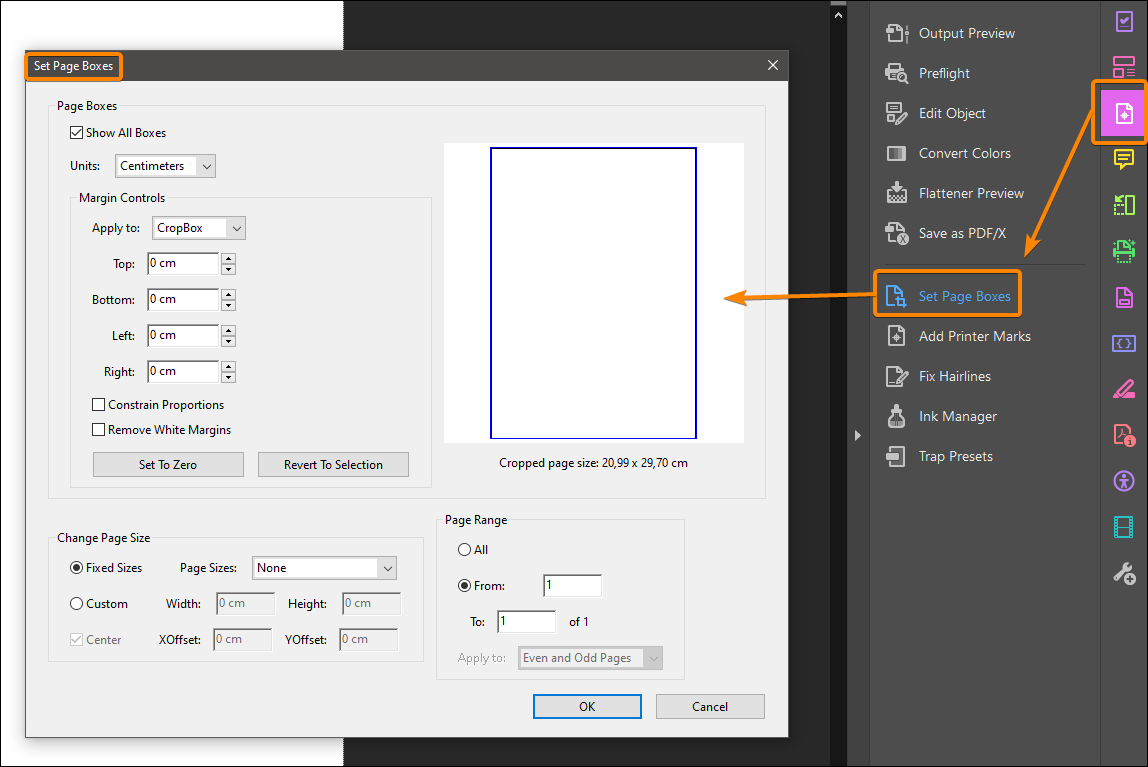Click the Set To Zero button

(x=168, y=464)
